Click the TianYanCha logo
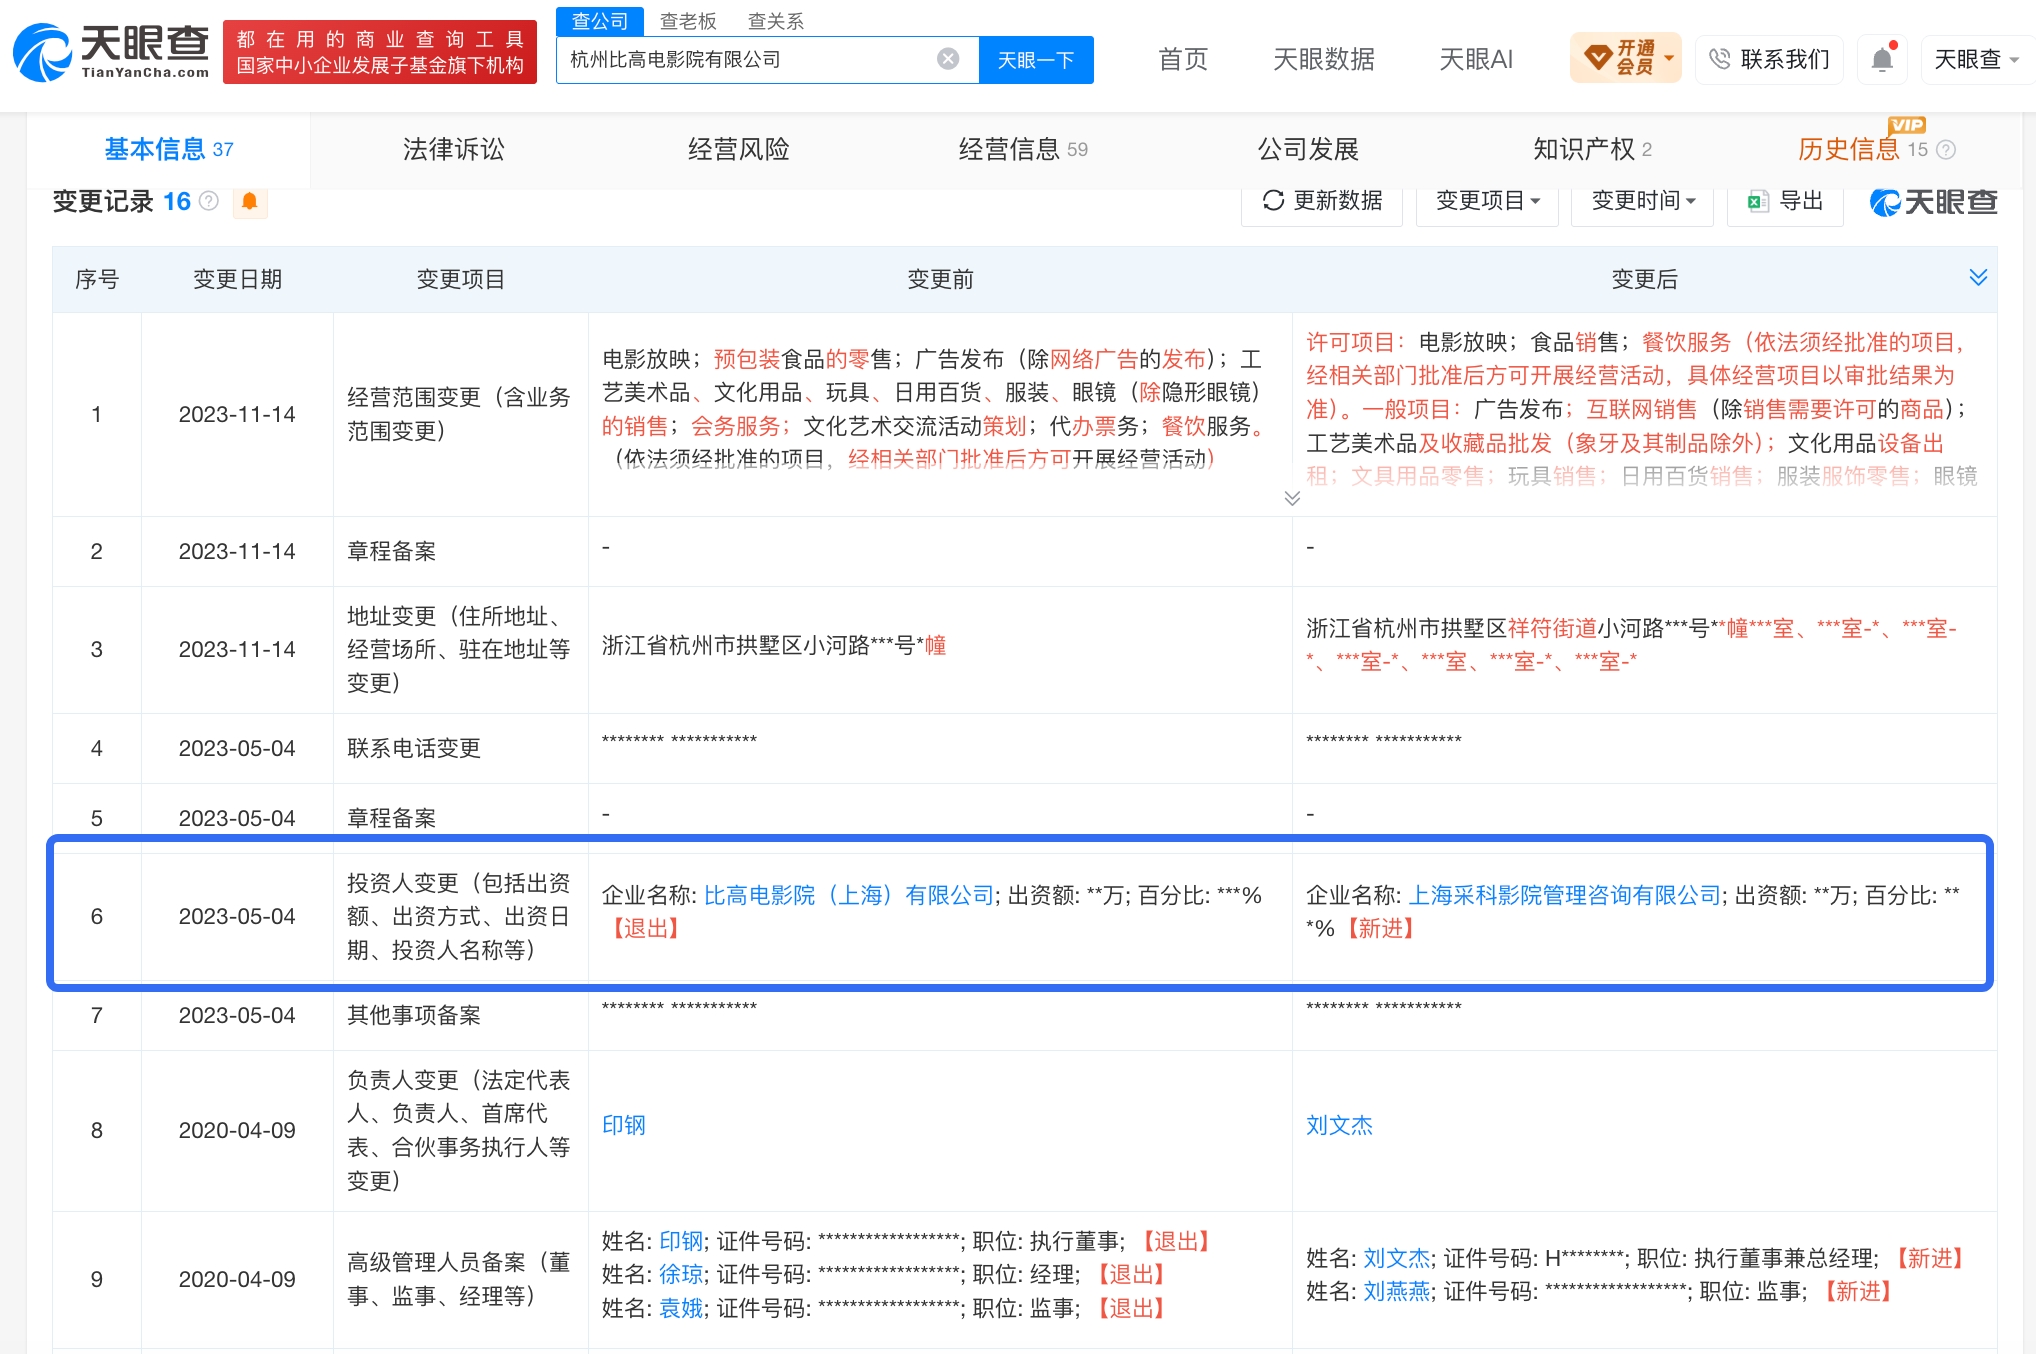This screenshot has width=2036, height=1354. click(x=111, y=52)
